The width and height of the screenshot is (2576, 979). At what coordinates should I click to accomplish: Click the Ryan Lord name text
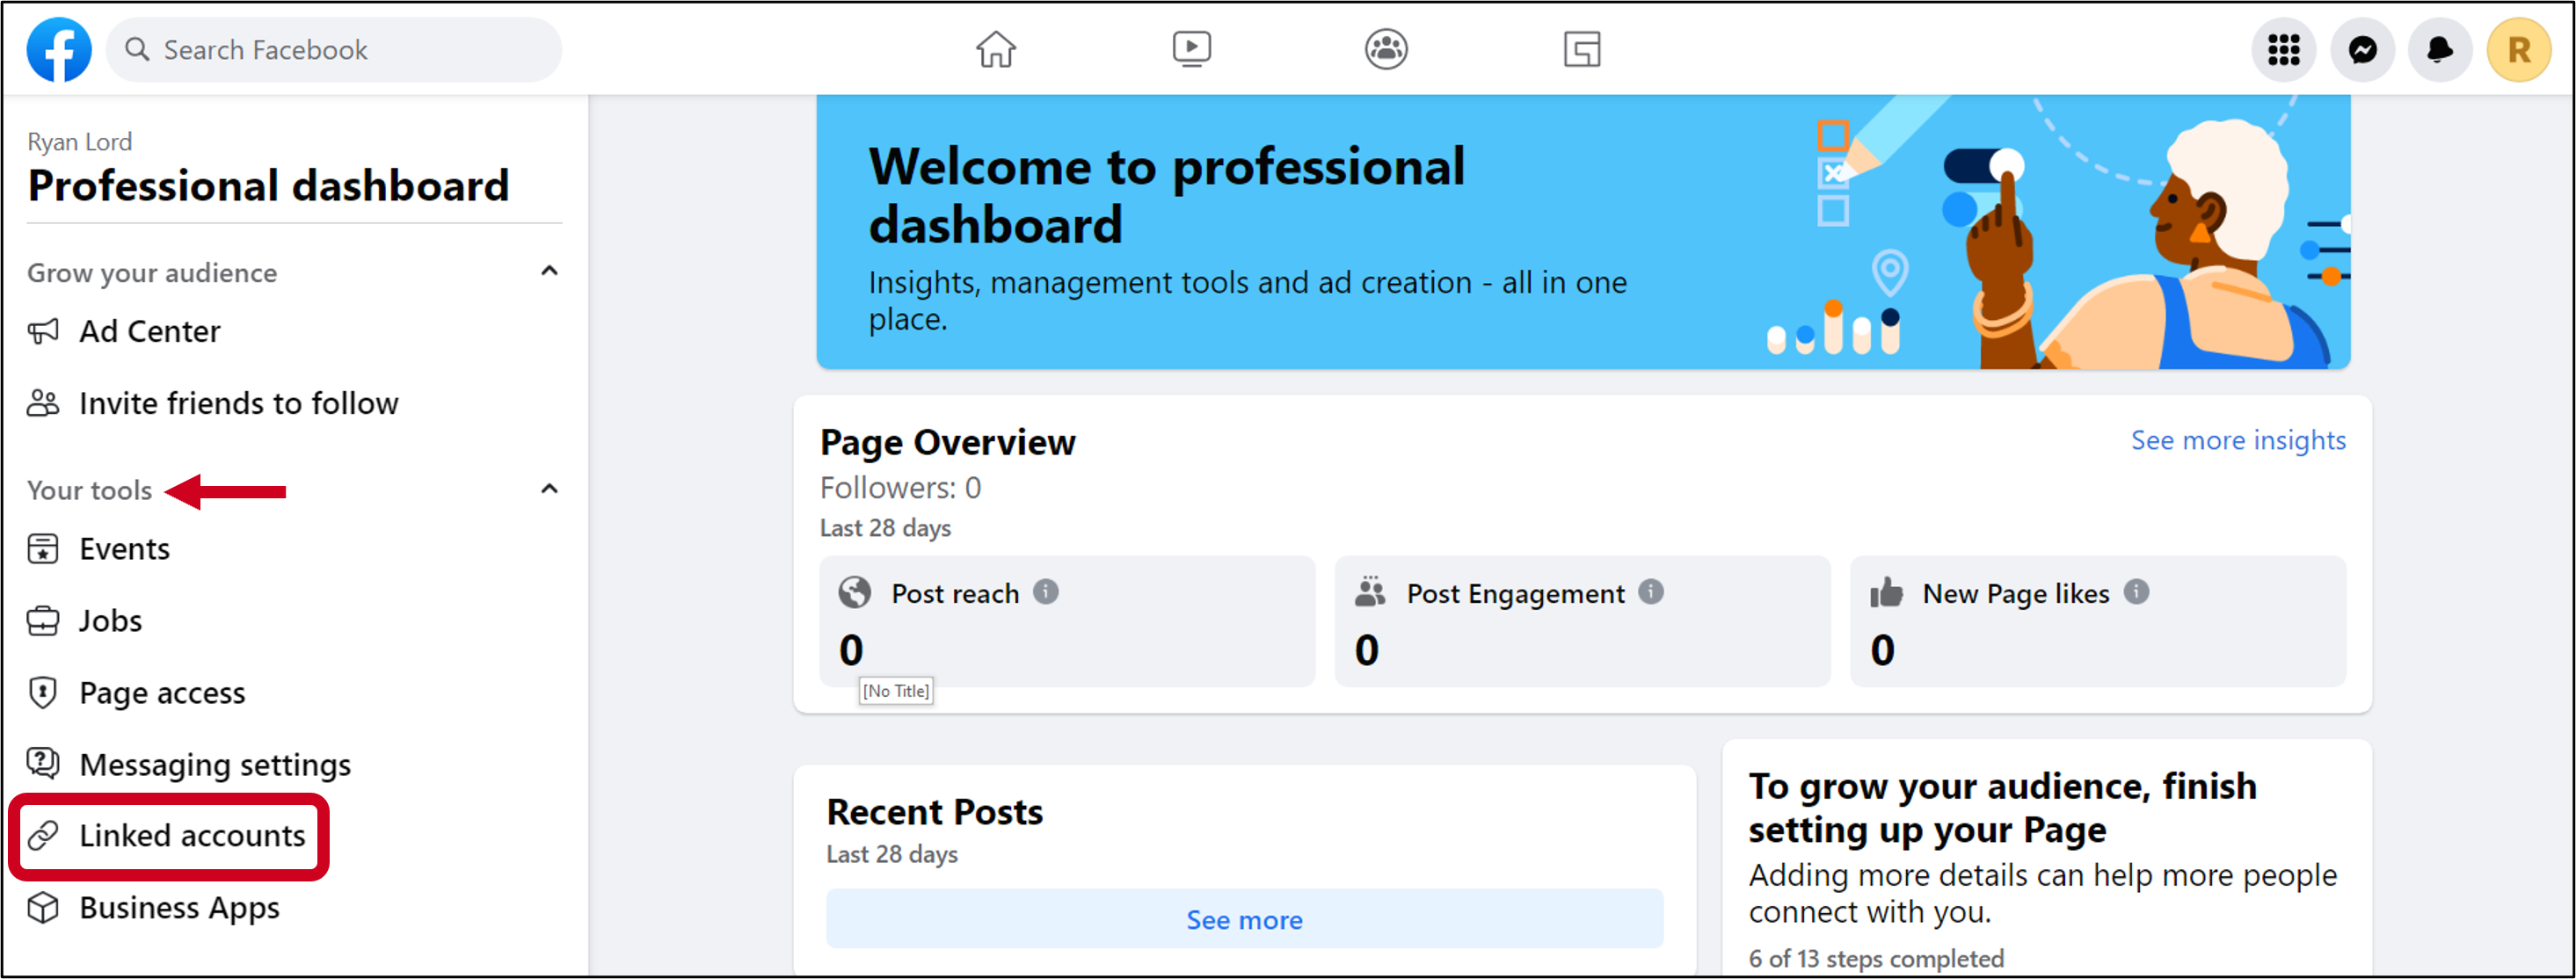click(x=79, y=142)
